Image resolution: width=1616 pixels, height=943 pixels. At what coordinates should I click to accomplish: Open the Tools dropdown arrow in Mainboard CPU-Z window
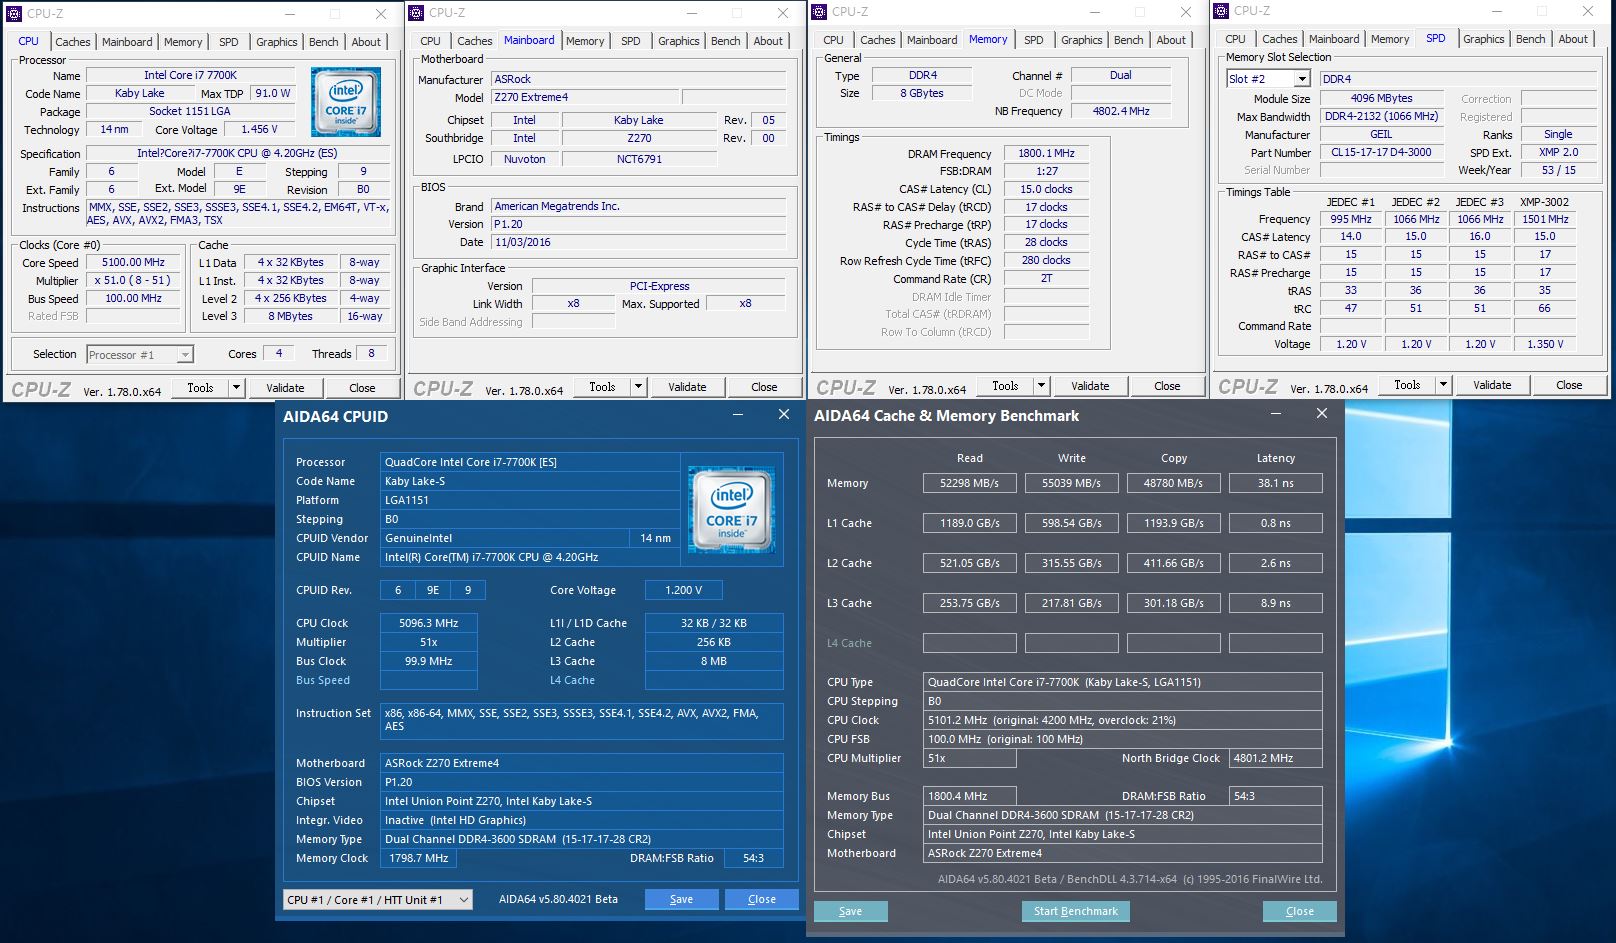[x=638, y=387]
